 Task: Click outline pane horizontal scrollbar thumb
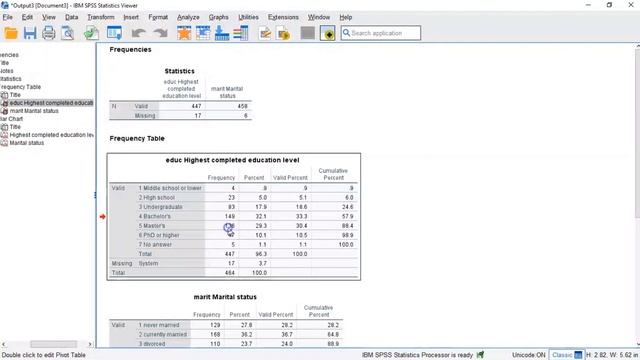point(53,344)
